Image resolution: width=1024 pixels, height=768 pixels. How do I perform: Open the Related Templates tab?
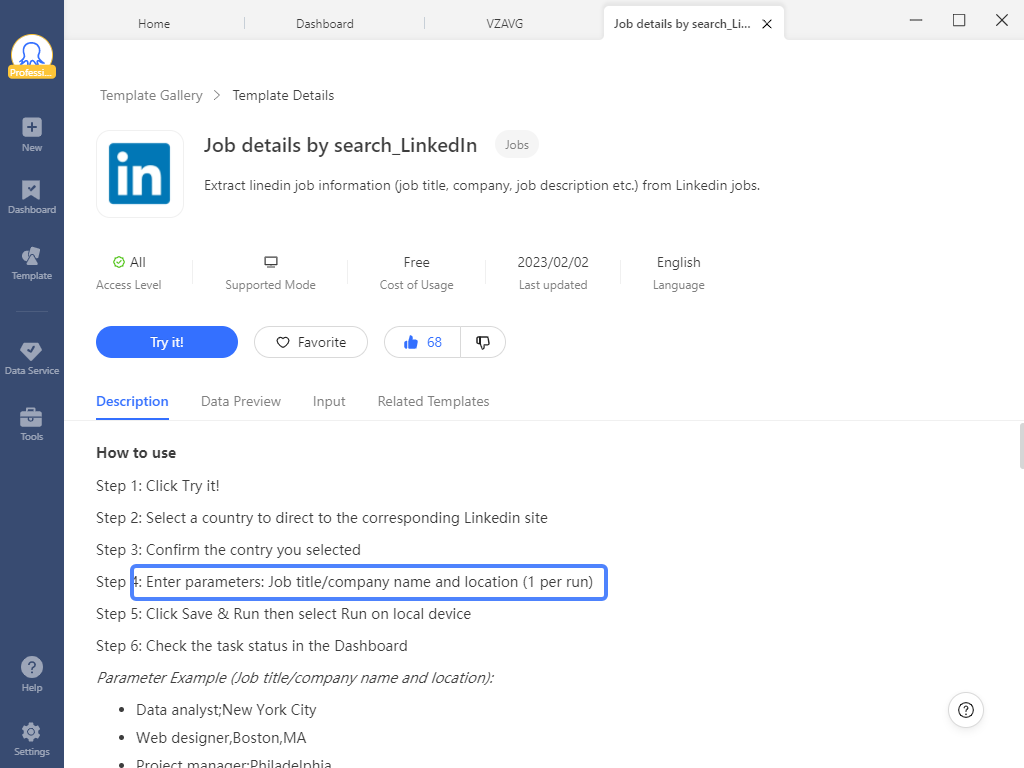[433, 402]
